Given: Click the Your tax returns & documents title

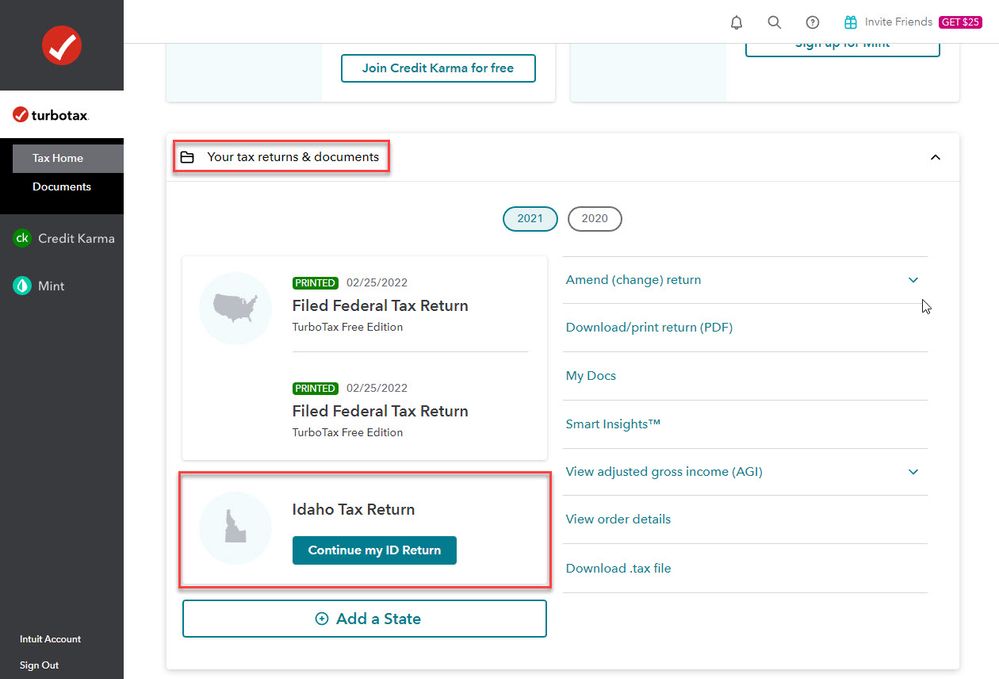Looking at the screenshot, I should (x=293, y=157).
